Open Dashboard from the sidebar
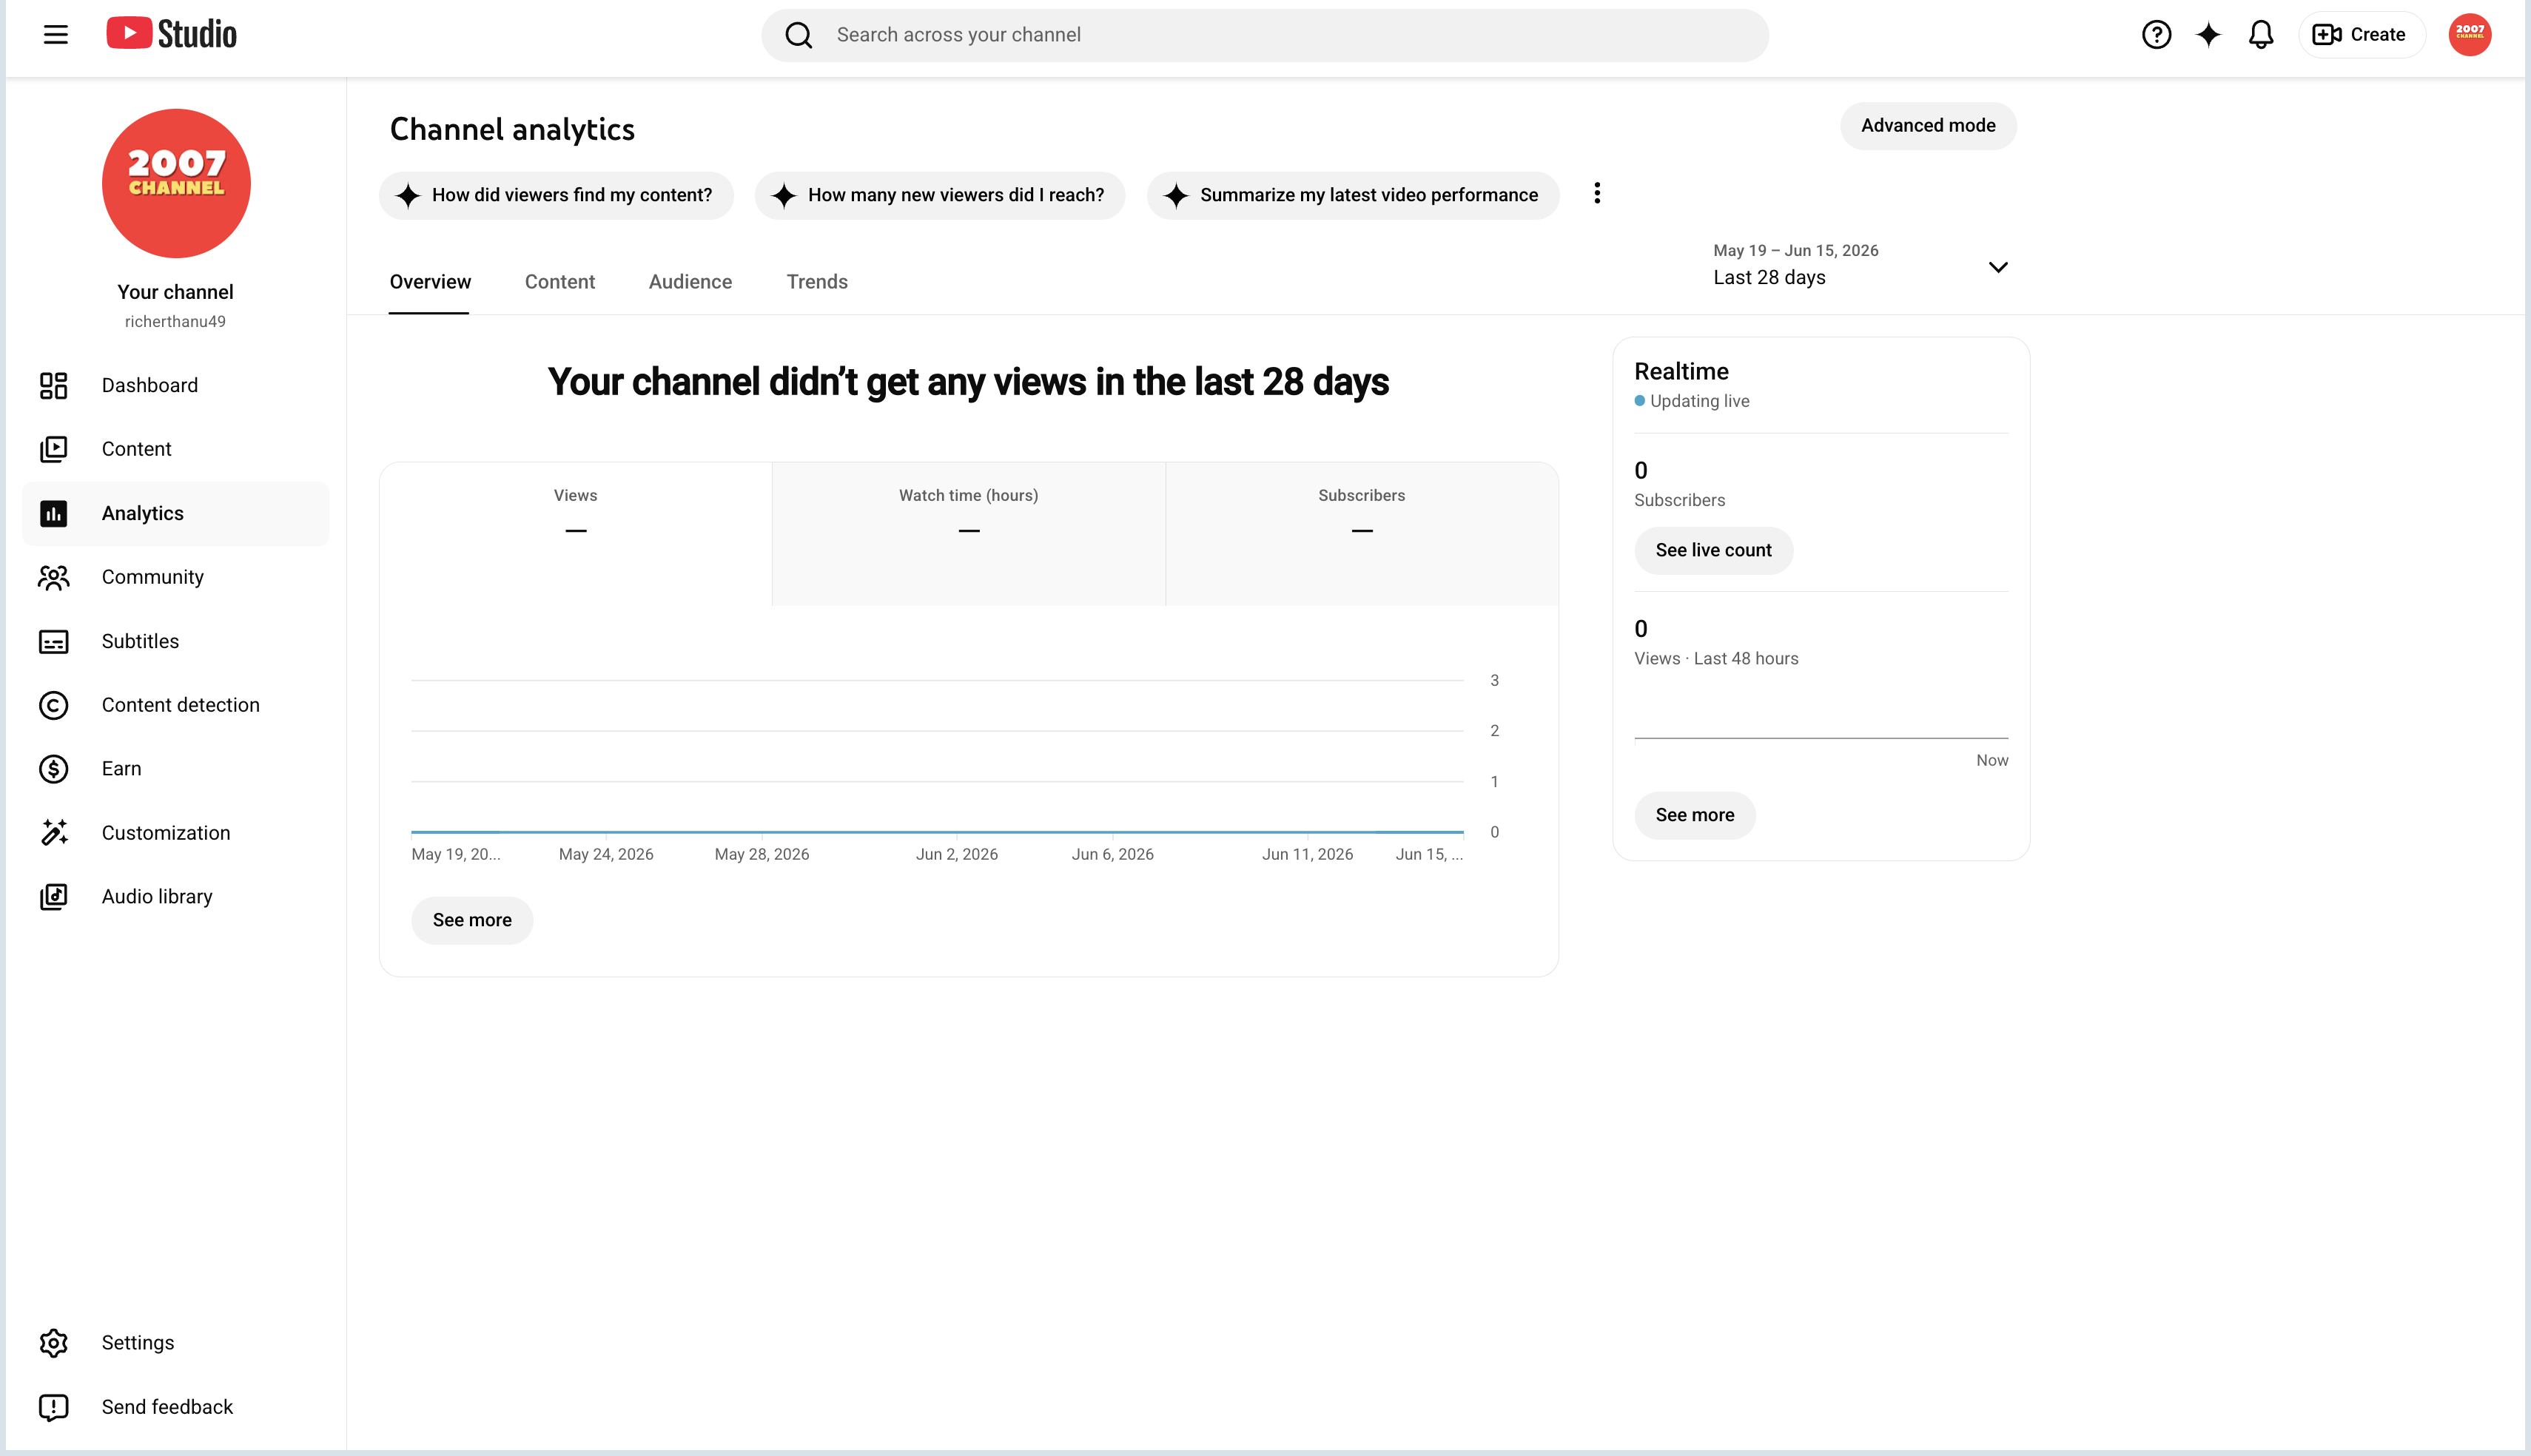This screenshot has width=2531, height=1456. (x=176, y=386)
